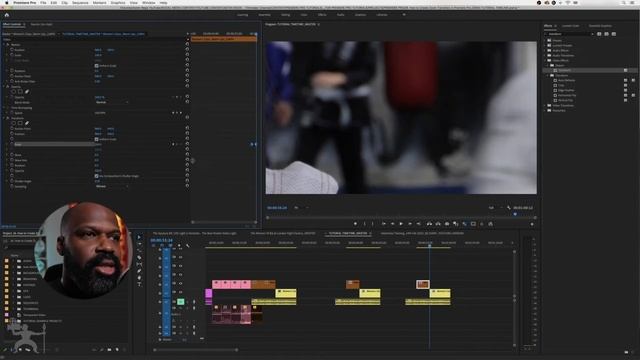Click the timeline playhead marker on ruler

click(429, 245)
